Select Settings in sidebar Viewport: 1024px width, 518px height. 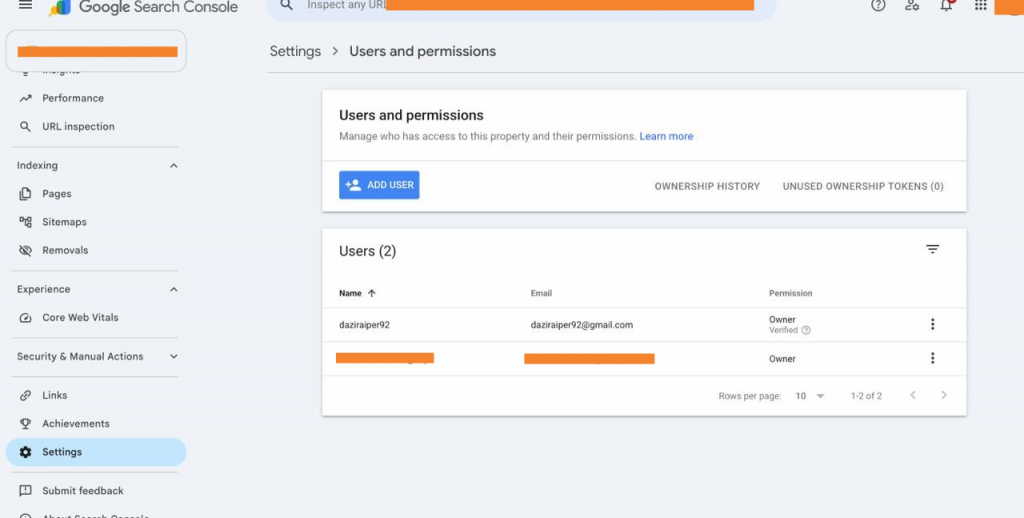point(96,452)
